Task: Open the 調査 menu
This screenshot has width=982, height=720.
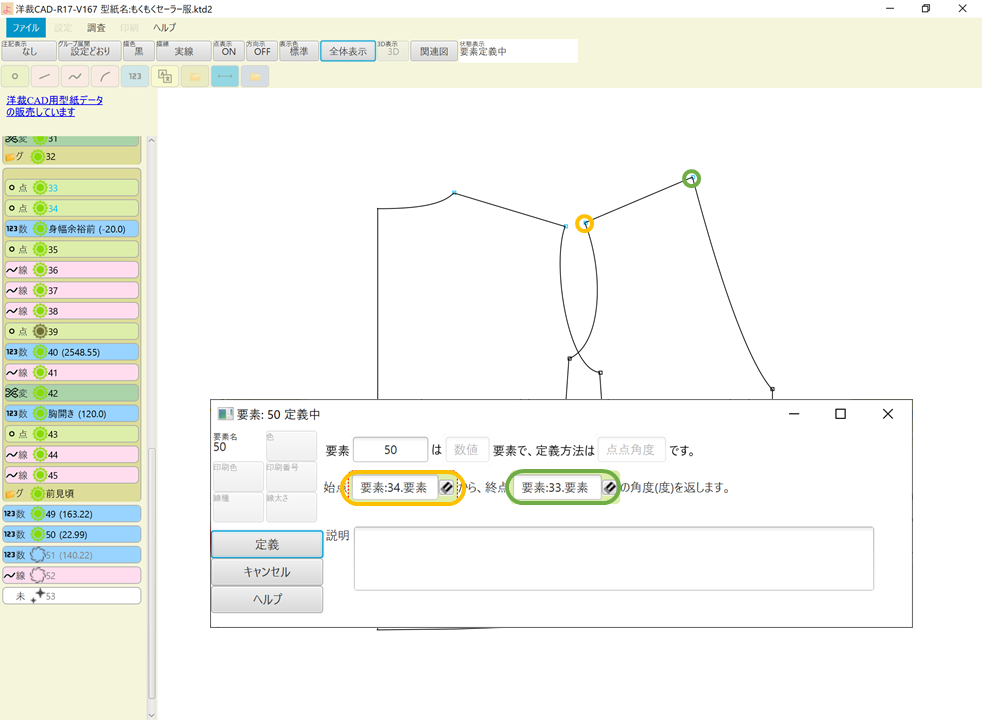Action: tap(95, 27)
